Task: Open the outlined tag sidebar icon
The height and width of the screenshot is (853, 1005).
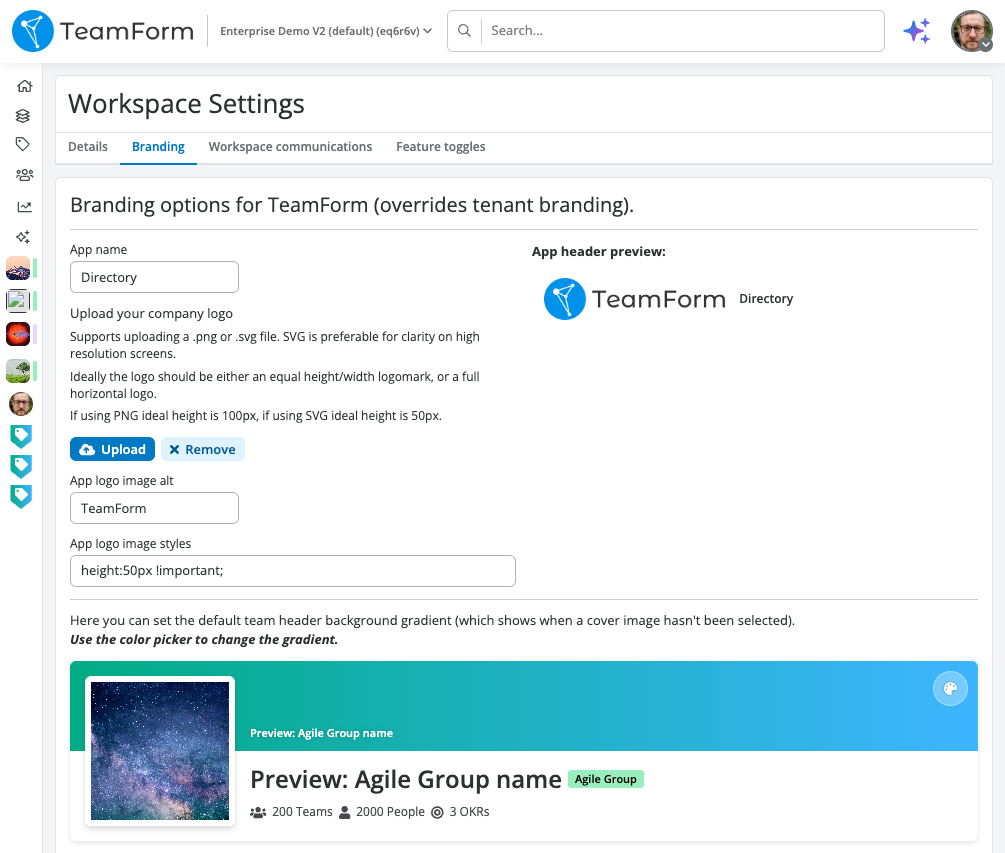Action: point(23,144)
